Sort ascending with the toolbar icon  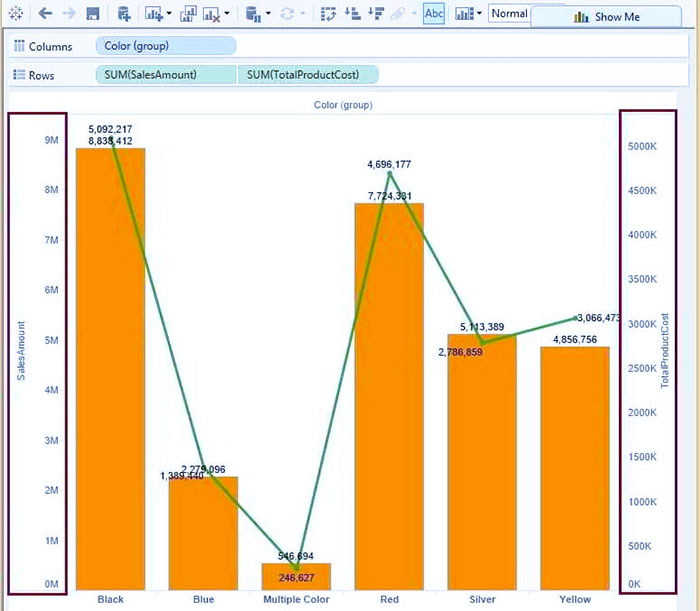tap(353, 13)
